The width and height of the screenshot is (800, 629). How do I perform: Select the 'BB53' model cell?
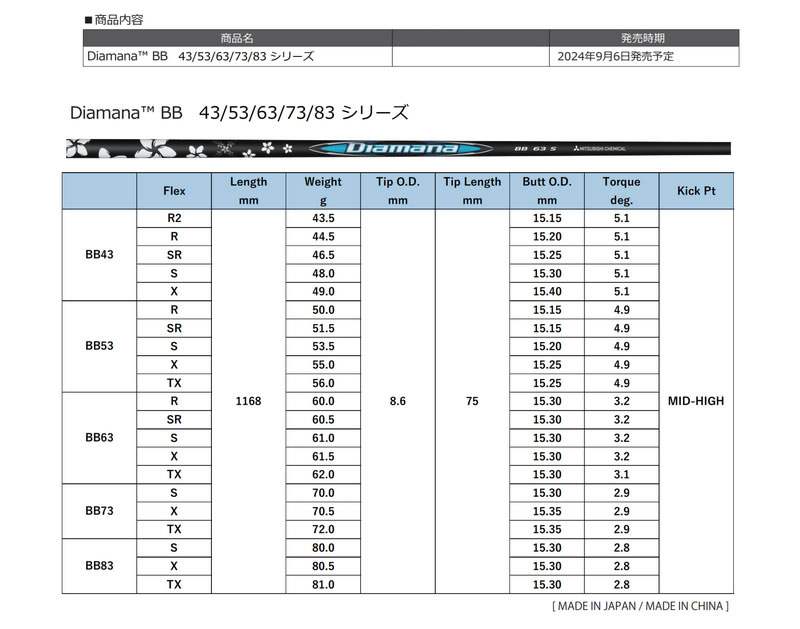click(x=99, y=346)
